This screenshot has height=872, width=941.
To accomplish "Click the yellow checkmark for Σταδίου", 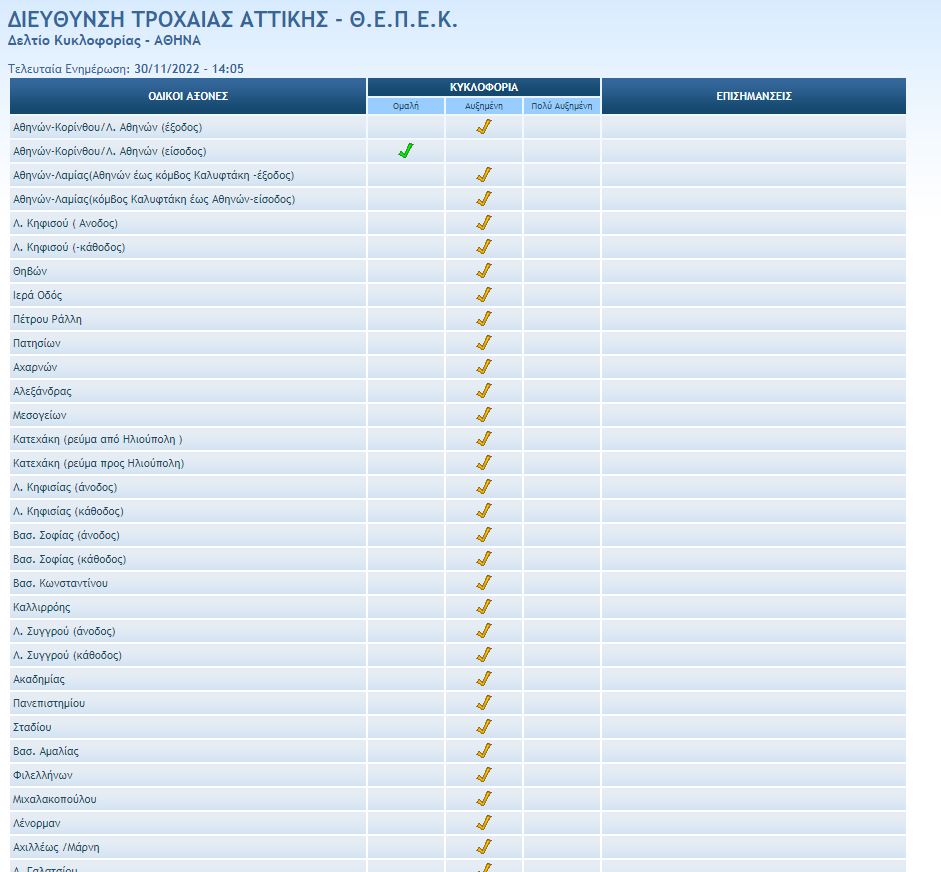I will click(x=484, y=727).
